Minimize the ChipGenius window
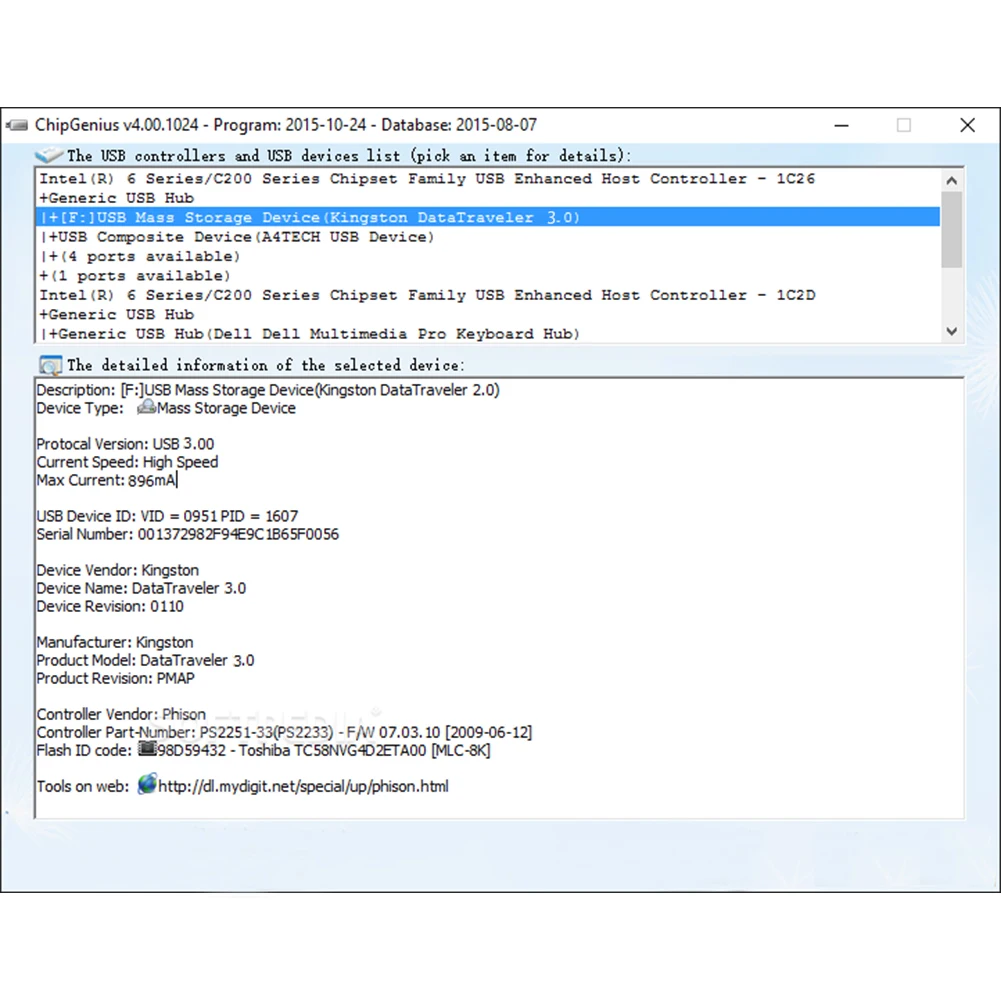Screen dimensions: 1001x1001 click(x=841, y=125)
